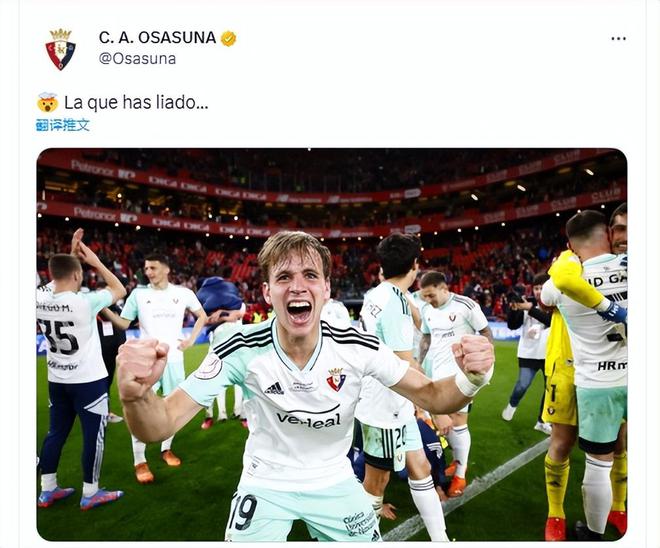Screen dimensions: 660x548
Task: Click the Osasuna crest on the white jersey
Action: (x=336, y=379)
